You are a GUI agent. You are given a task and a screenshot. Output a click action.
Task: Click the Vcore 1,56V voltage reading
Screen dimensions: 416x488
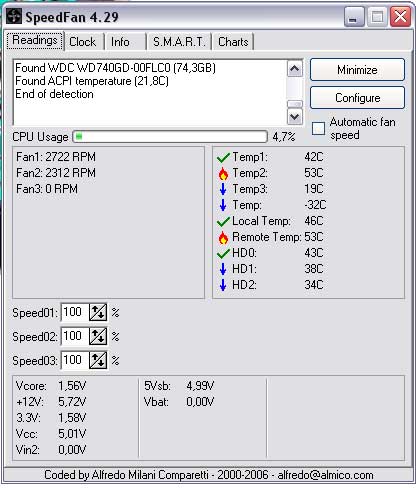(x=51, y=386)
